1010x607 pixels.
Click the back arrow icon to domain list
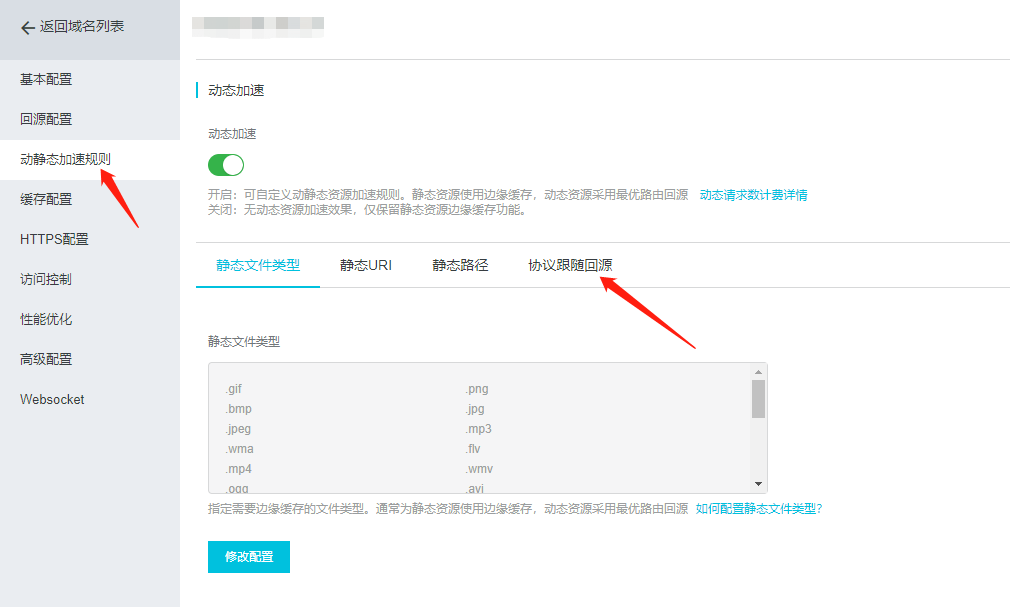28,27
